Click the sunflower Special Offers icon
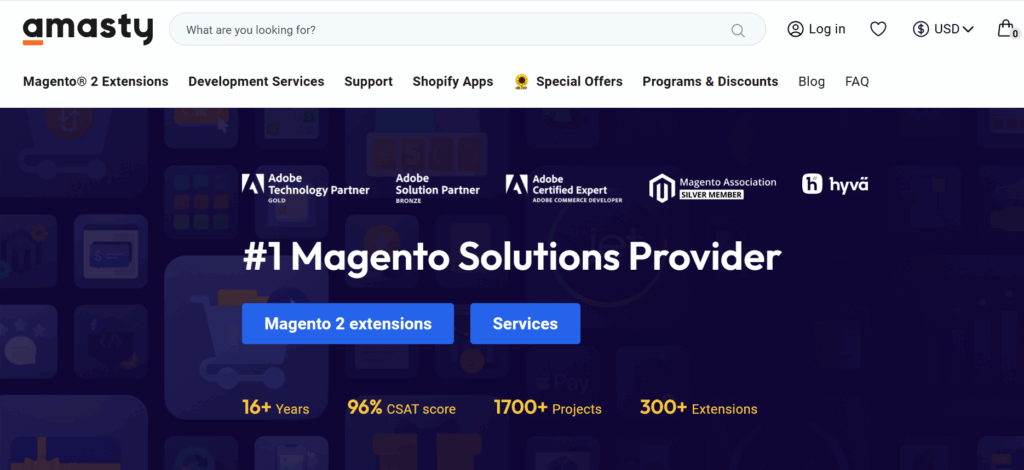 tap(521, 82)
